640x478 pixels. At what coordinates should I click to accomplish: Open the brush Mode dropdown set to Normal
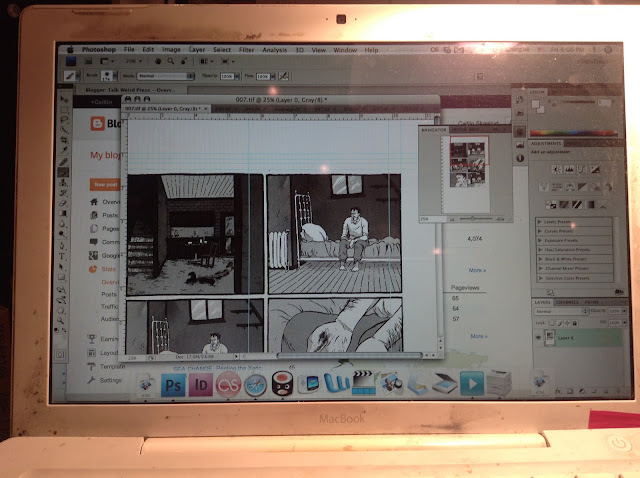tap(165, 76)
